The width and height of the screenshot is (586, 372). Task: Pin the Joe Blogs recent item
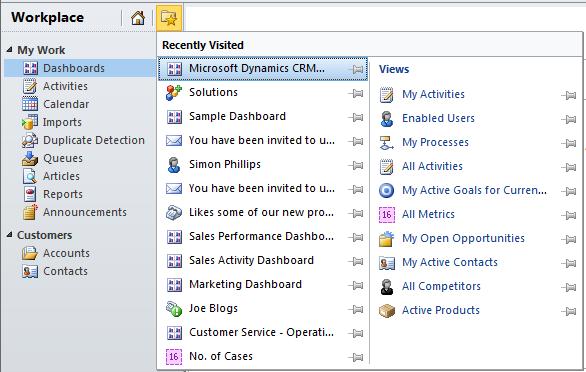(356, 309)
